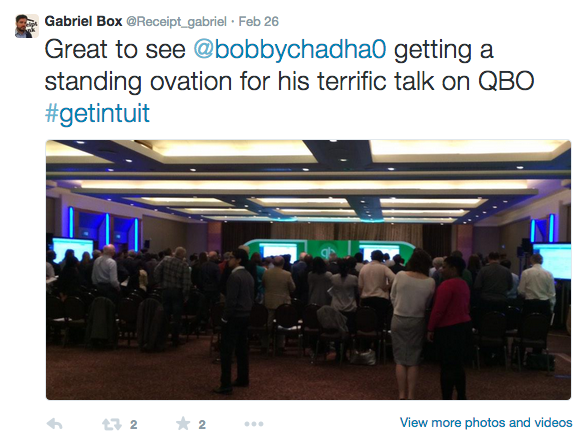586x448 pixels.
Task: Open the more options ellipsis menu
Action: pos(254,424)
